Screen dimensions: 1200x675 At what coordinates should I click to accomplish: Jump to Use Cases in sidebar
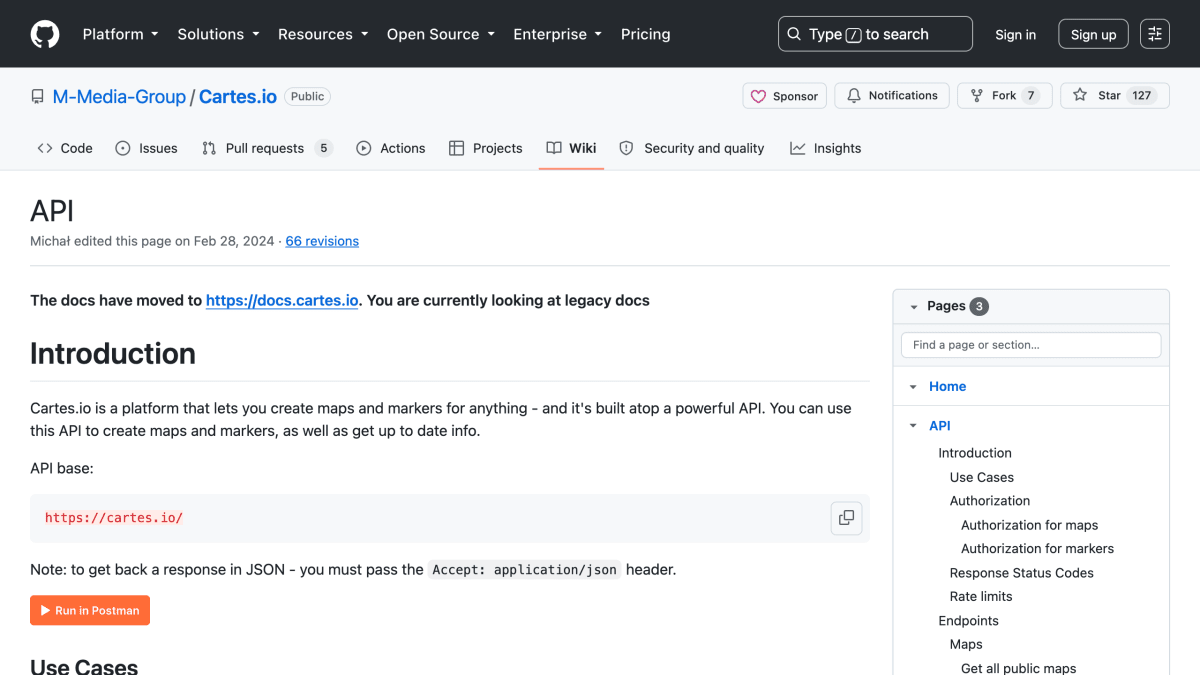coord(982,477)
